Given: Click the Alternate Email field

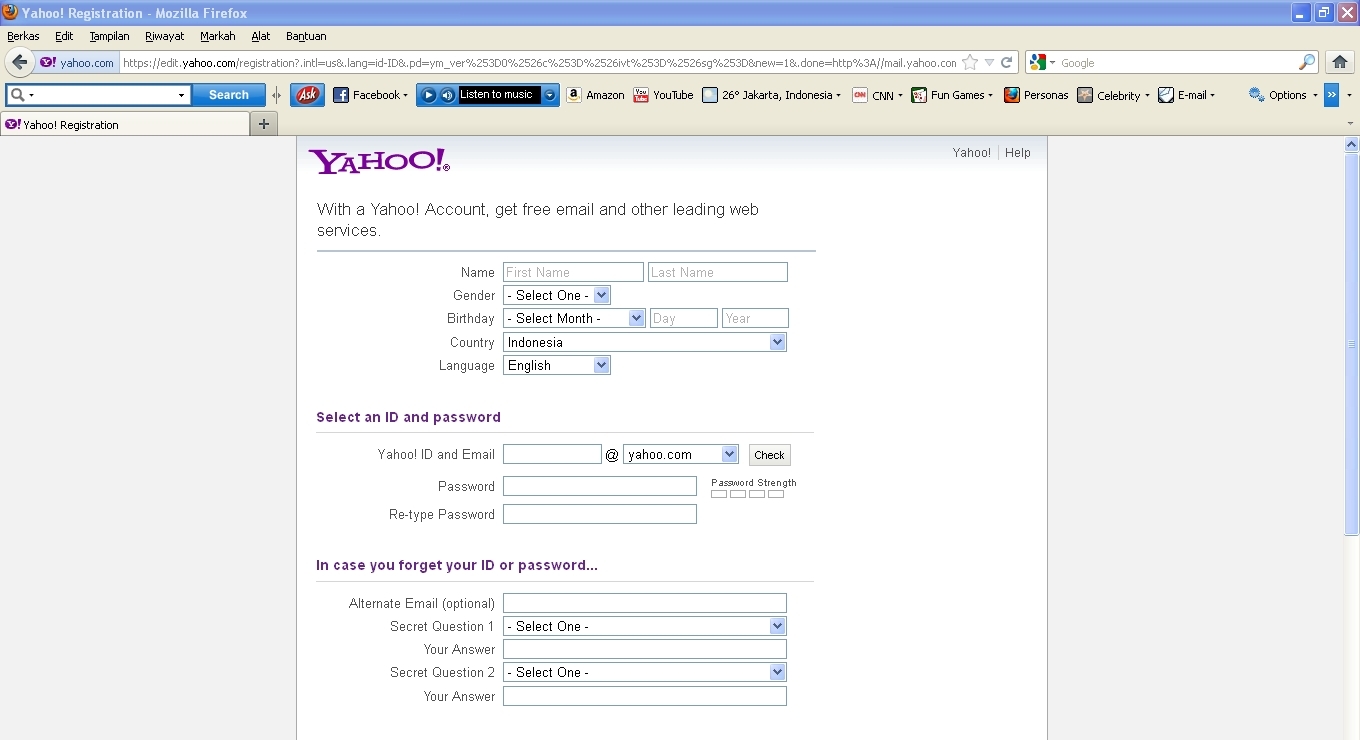Looking at the screenshot, I should (645, 603).
